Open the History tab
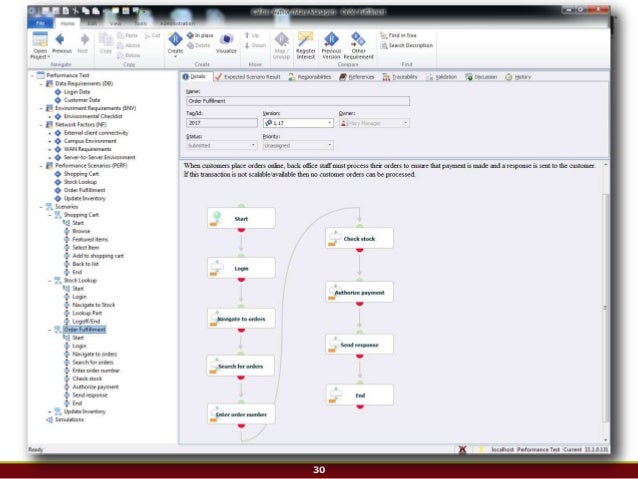Image resolution: width=638 pixels, height=479 pixels. pyautogui.click(x=518, y=77)
